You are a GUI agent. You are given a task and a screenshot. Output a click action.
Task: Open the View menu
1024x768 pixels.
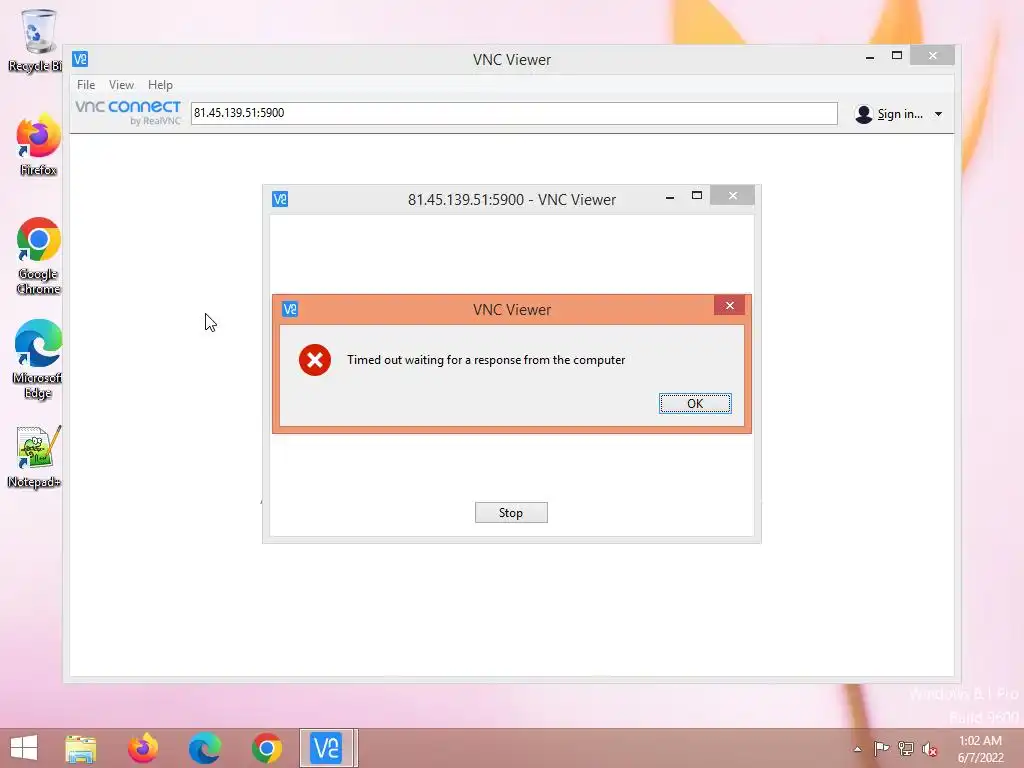point(121,85)
